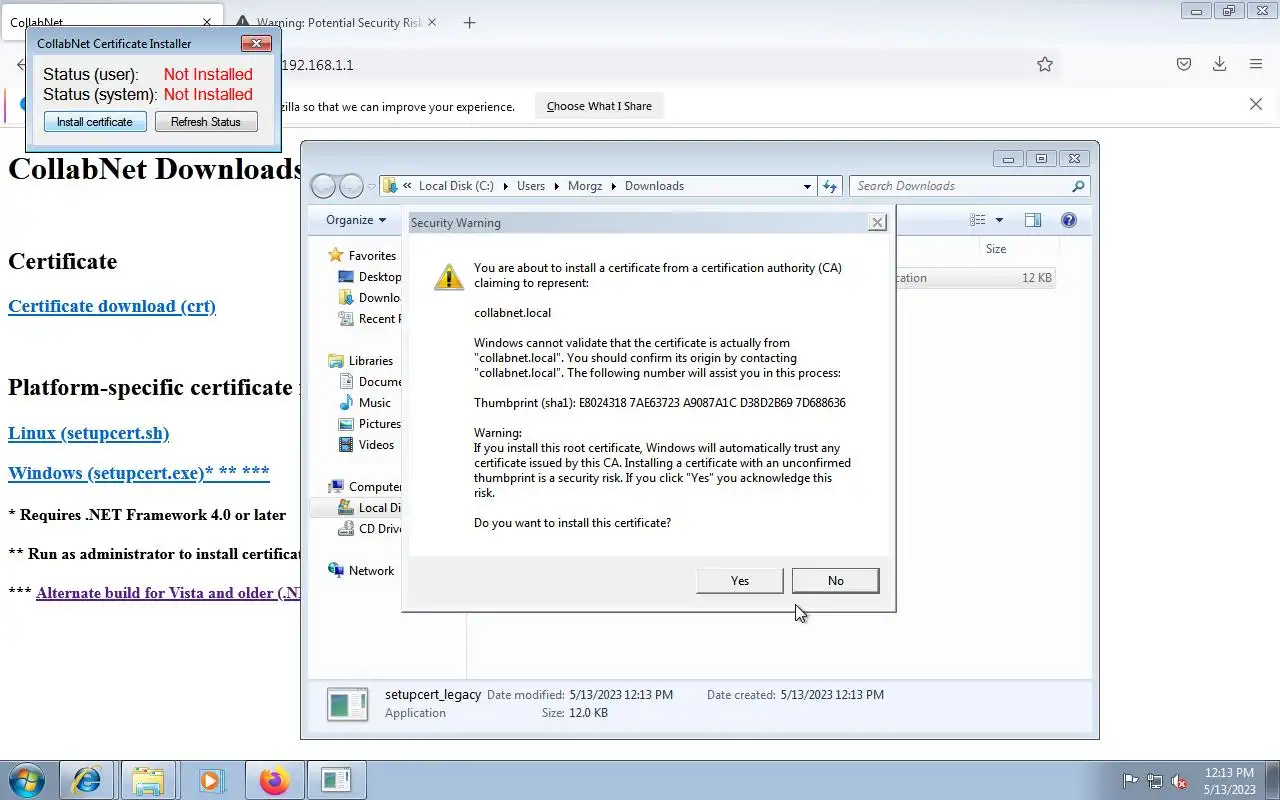Select Network in navigation pane
Image resolution: width=1280 pixels, height=800 pixels.
[x=371, y=571]
